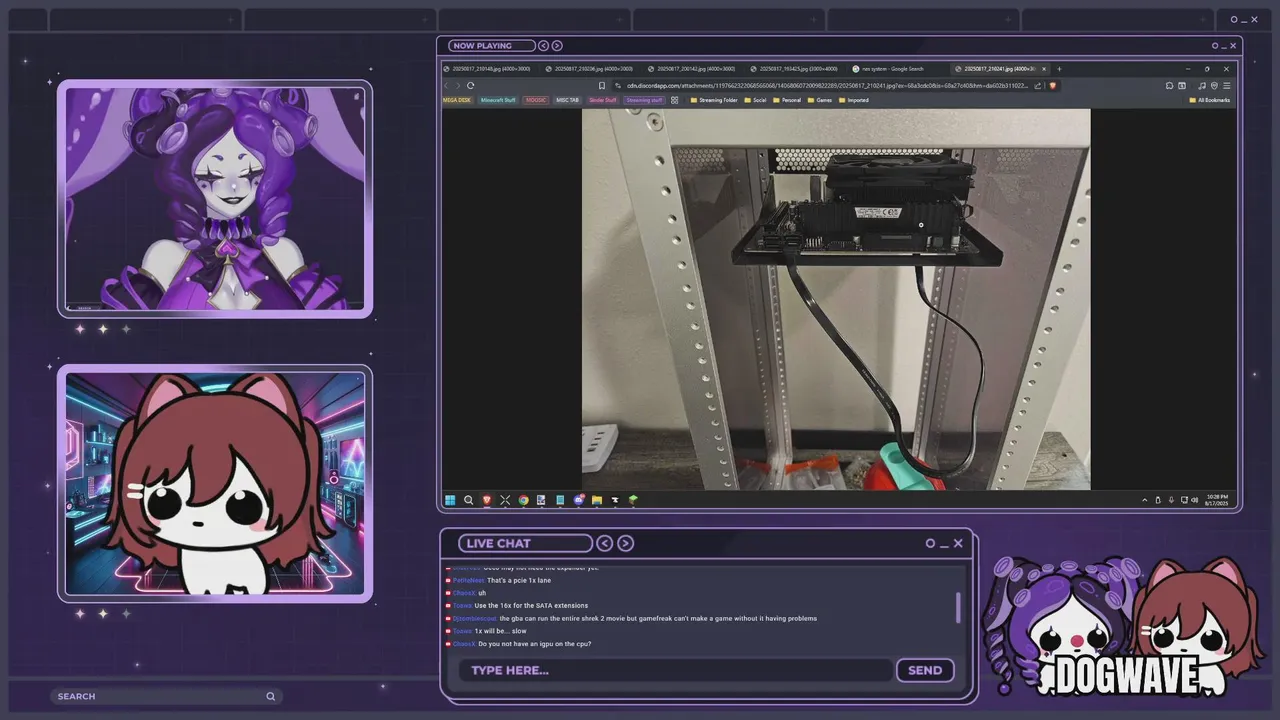Click the taskbar search magnifier
Image resolution: width=1280 pixels, height=720 pixels.
coord(468,500)
